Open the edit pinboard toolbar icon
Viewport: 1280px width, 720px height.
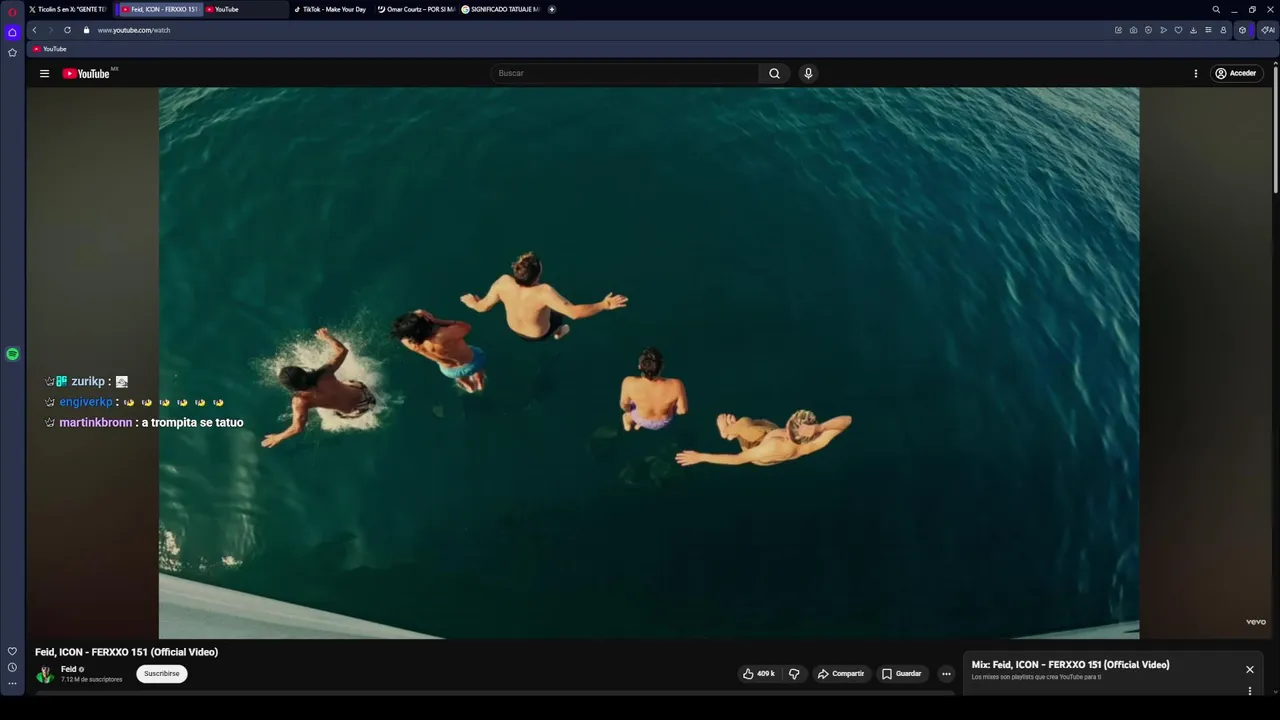point(1118,30)
